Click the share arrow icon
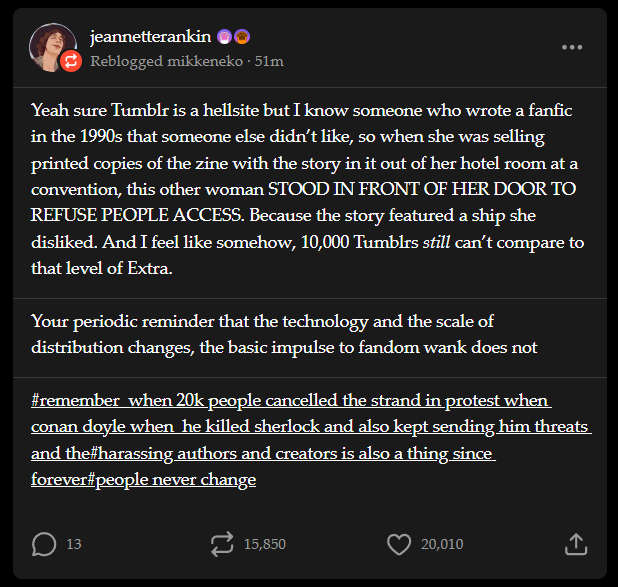Screen dimensions: 618x587 tap(576, 544)
